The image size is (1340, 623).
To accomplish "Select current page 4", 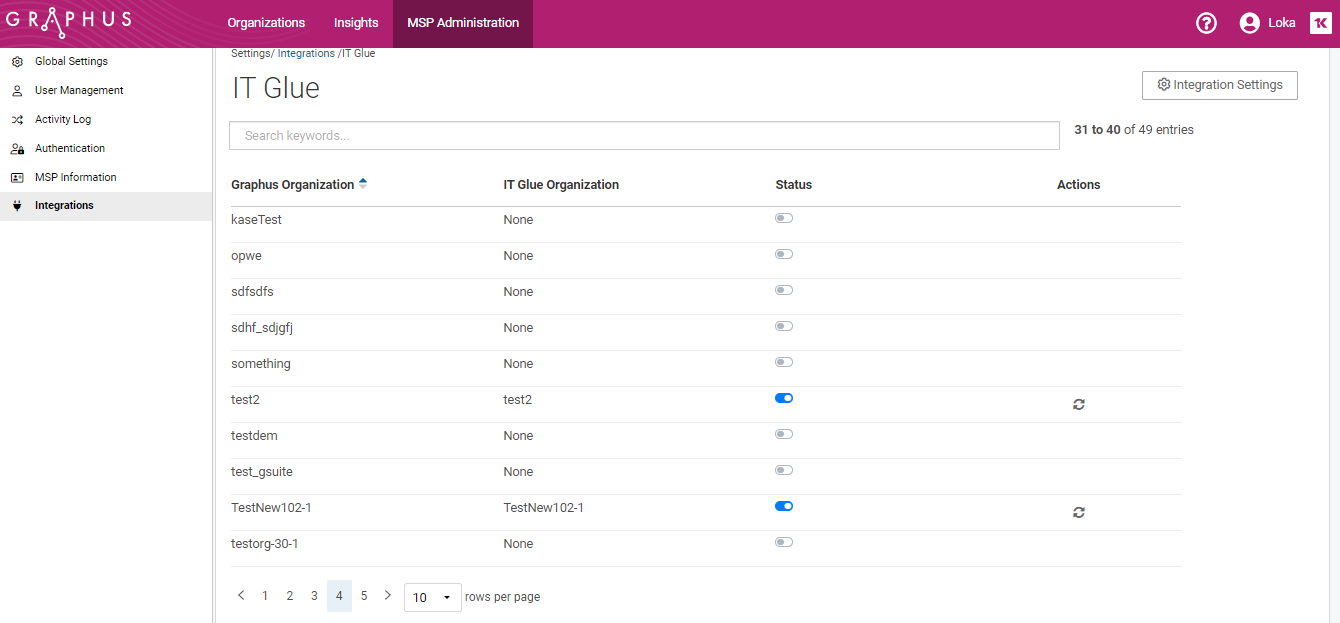I will (339, 596).
